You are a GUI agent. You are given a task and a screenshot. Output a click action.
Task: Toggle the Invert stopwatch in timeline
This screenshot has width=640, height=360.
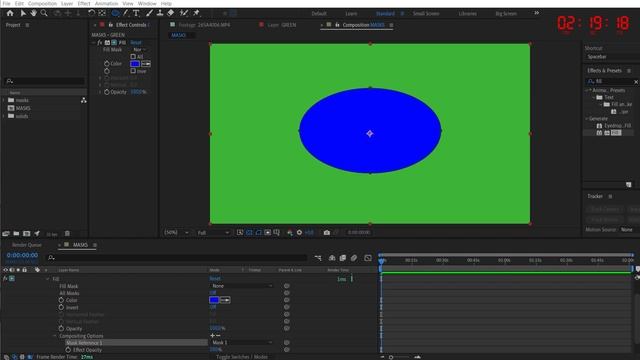click(x=61, y=307)
